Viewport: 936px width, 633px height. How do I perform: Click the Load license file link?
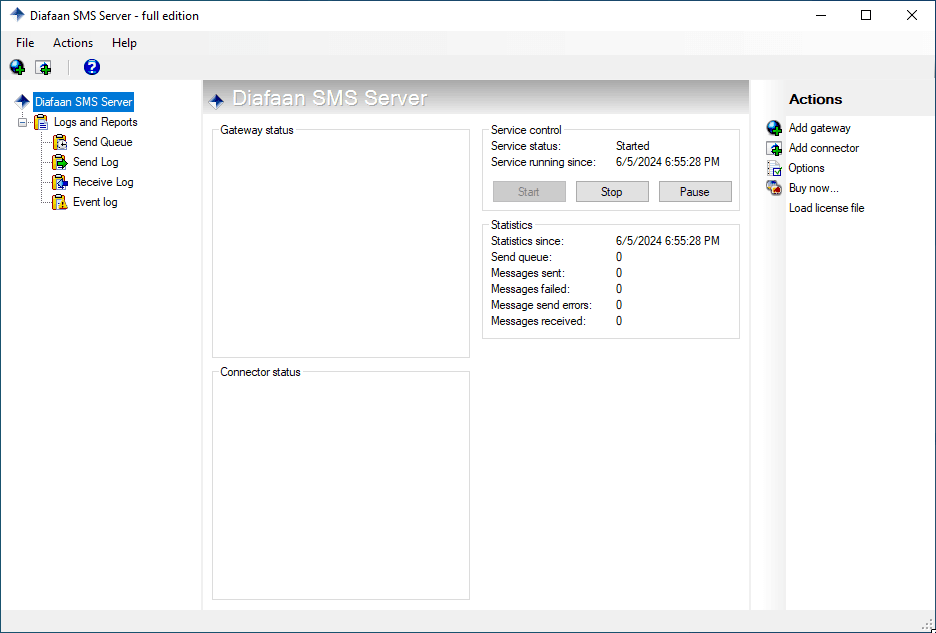point(826,207)
